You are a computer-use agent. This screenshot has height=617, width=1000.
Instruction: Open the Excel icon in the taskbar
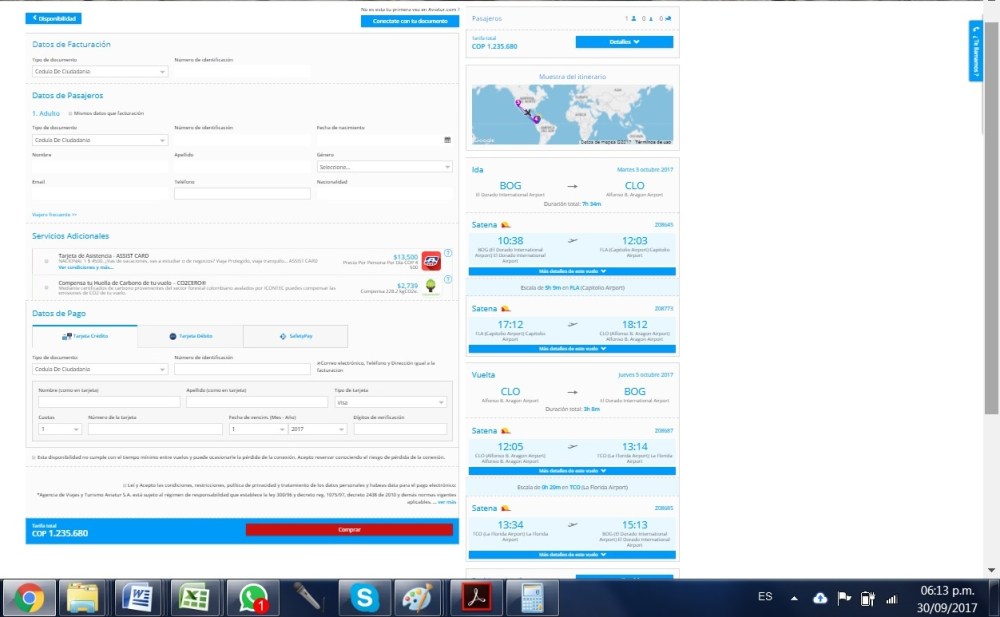coord(193,597)
